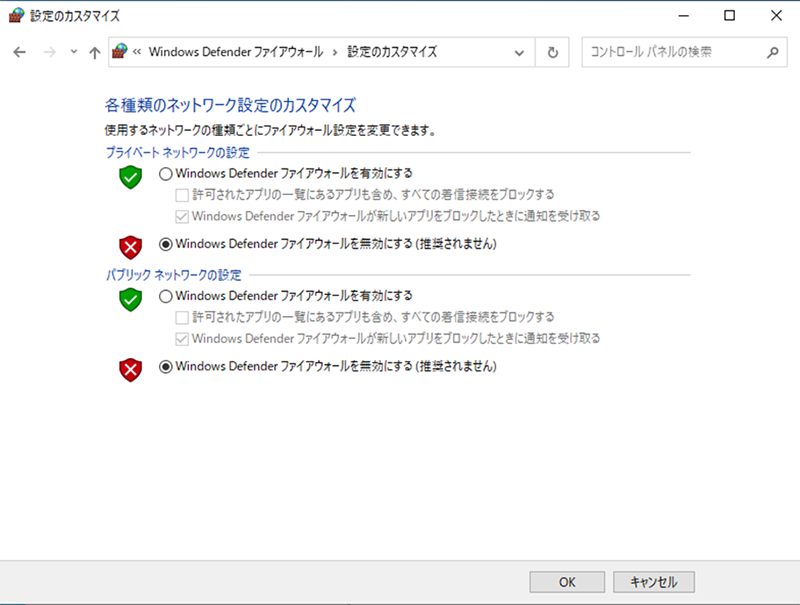Enable firewall for private network
The image size is (800, 605).
pyautogui.click(x=165, y=174)
